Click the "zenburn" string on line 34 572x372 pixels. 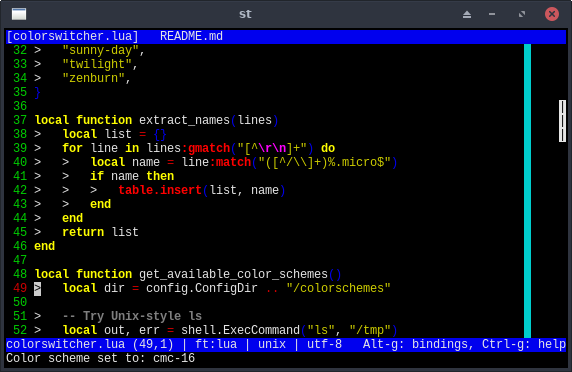pos(93,78)
